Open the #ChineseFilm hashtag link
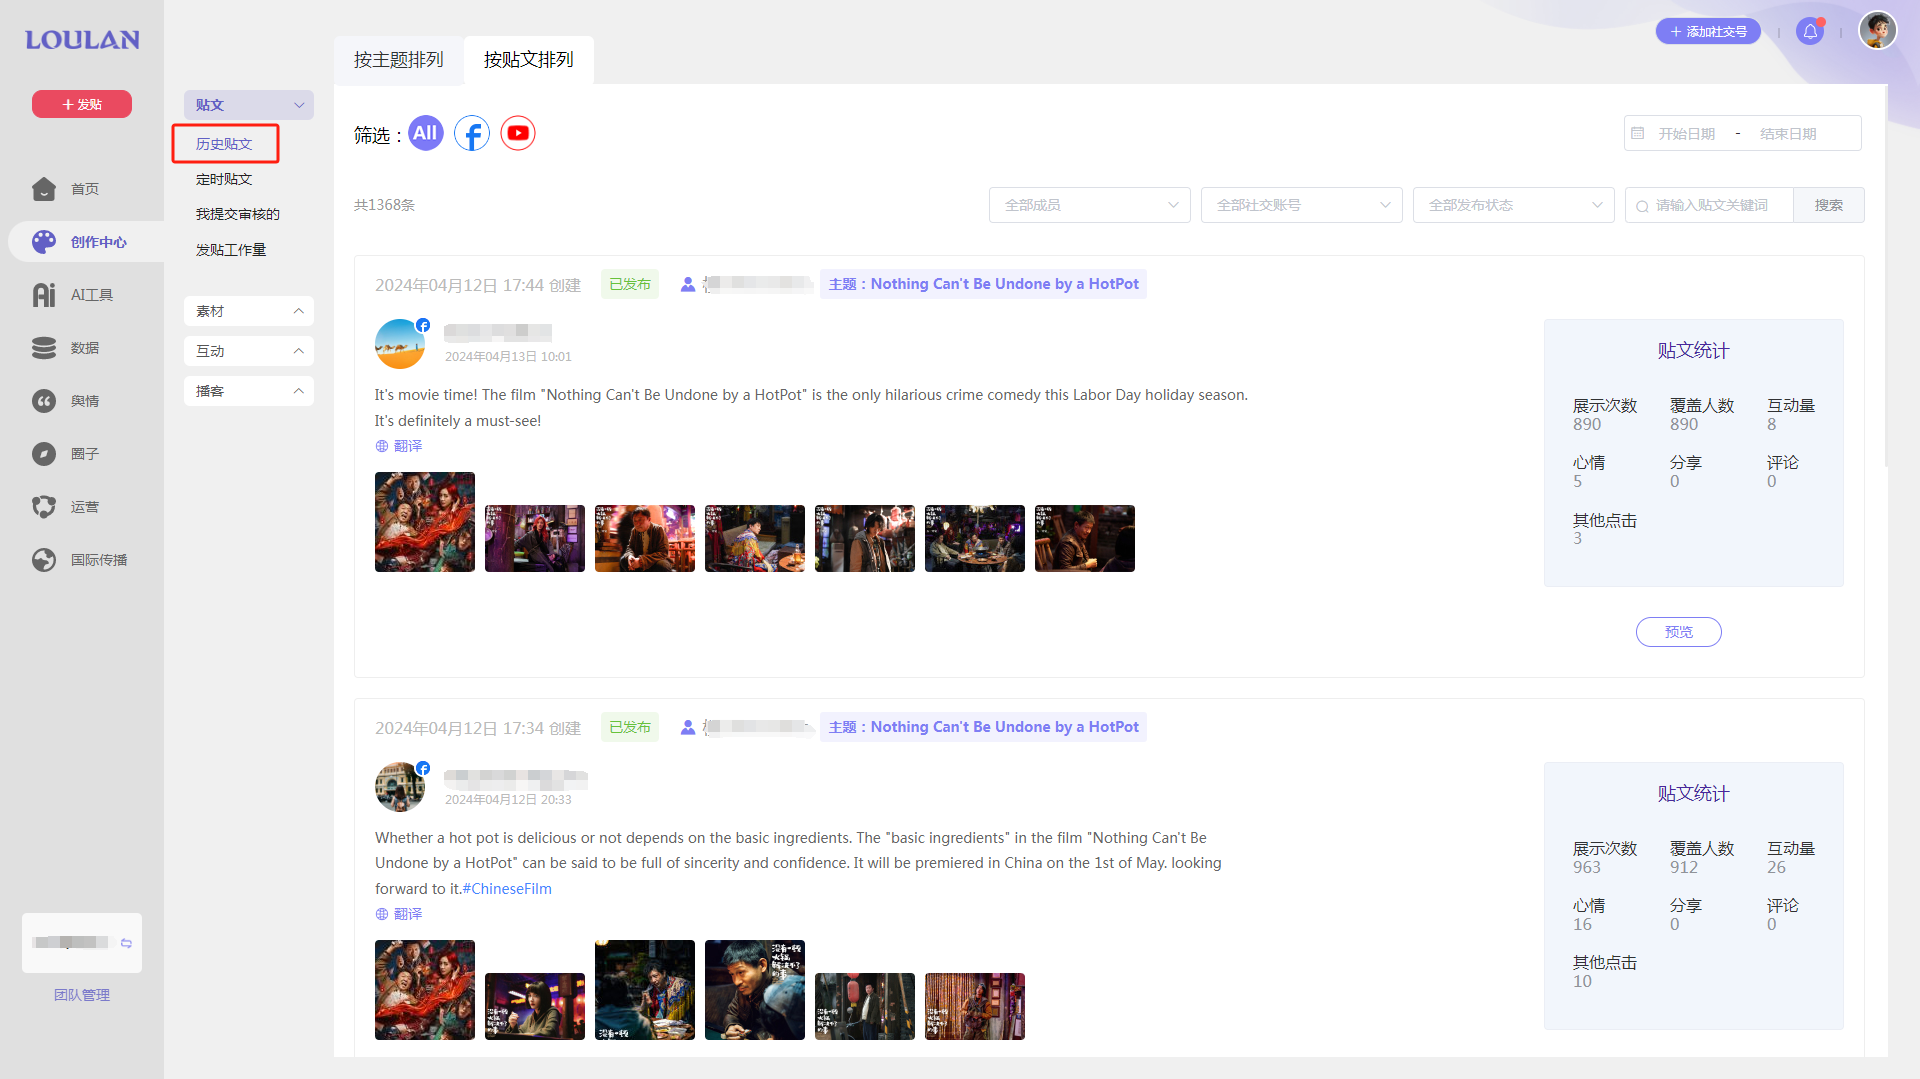This screenshot has width=1920, height=1079. [507, 889]
